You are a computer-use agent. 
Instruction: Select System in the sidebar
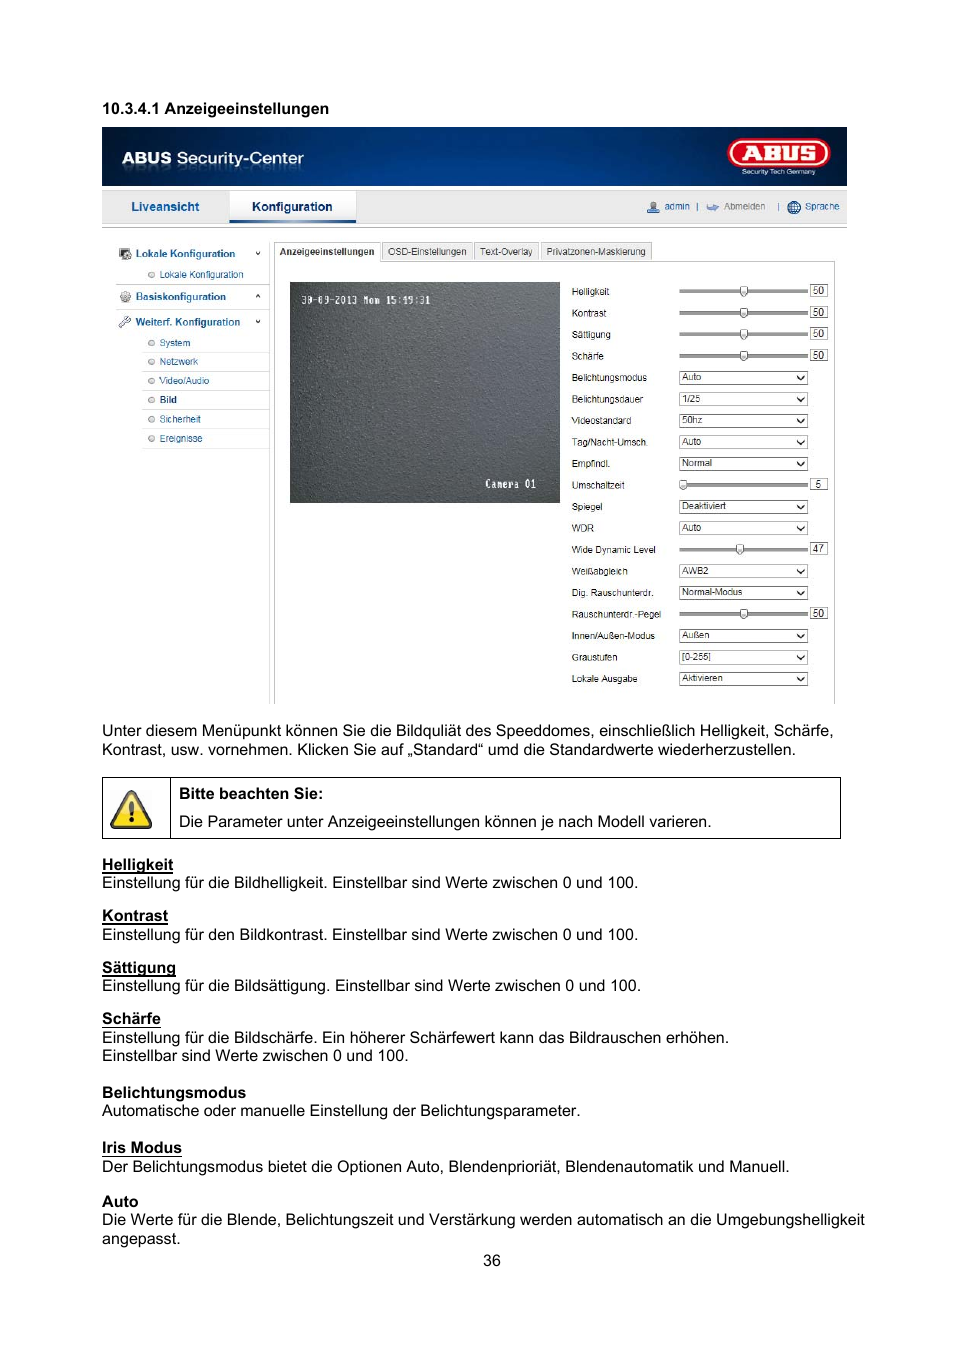(x=175, y=343)
